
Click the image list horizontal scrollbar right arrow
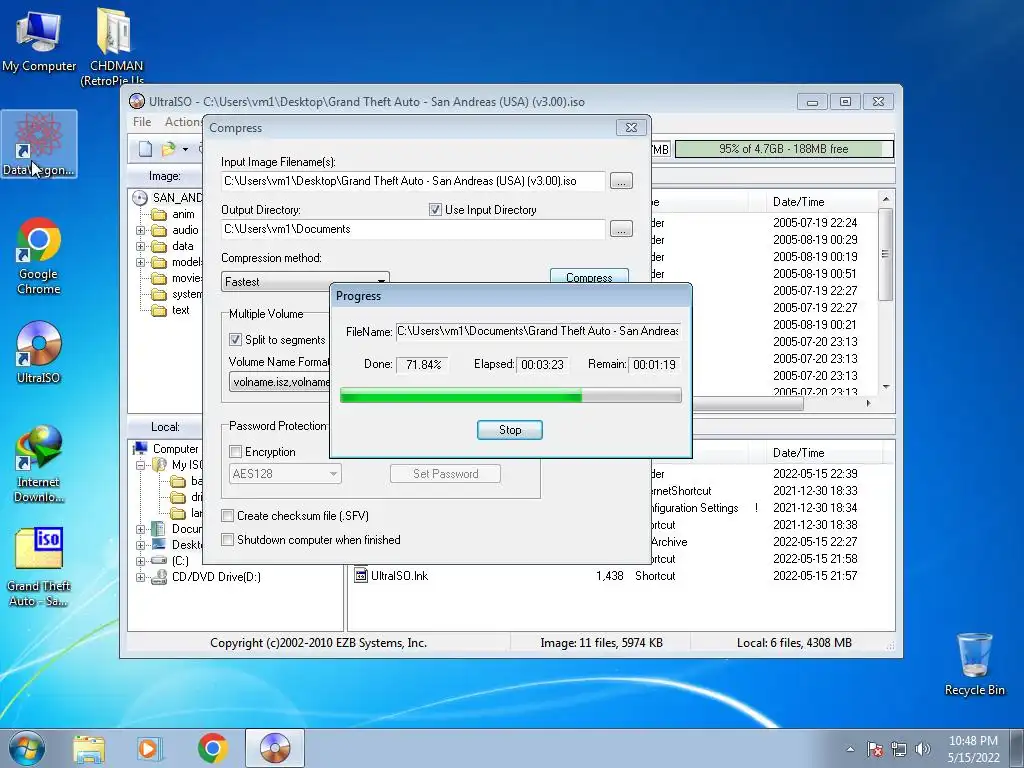(x=868, y=404)
